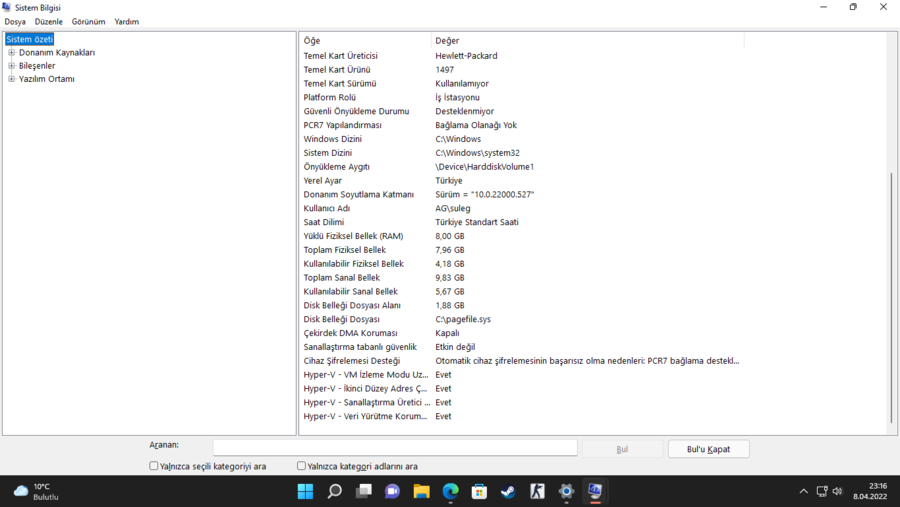The width and height of the screenshot is (900, 507).
Task: Click the C:\pagefile.sys value
Action: click(463, 319)
